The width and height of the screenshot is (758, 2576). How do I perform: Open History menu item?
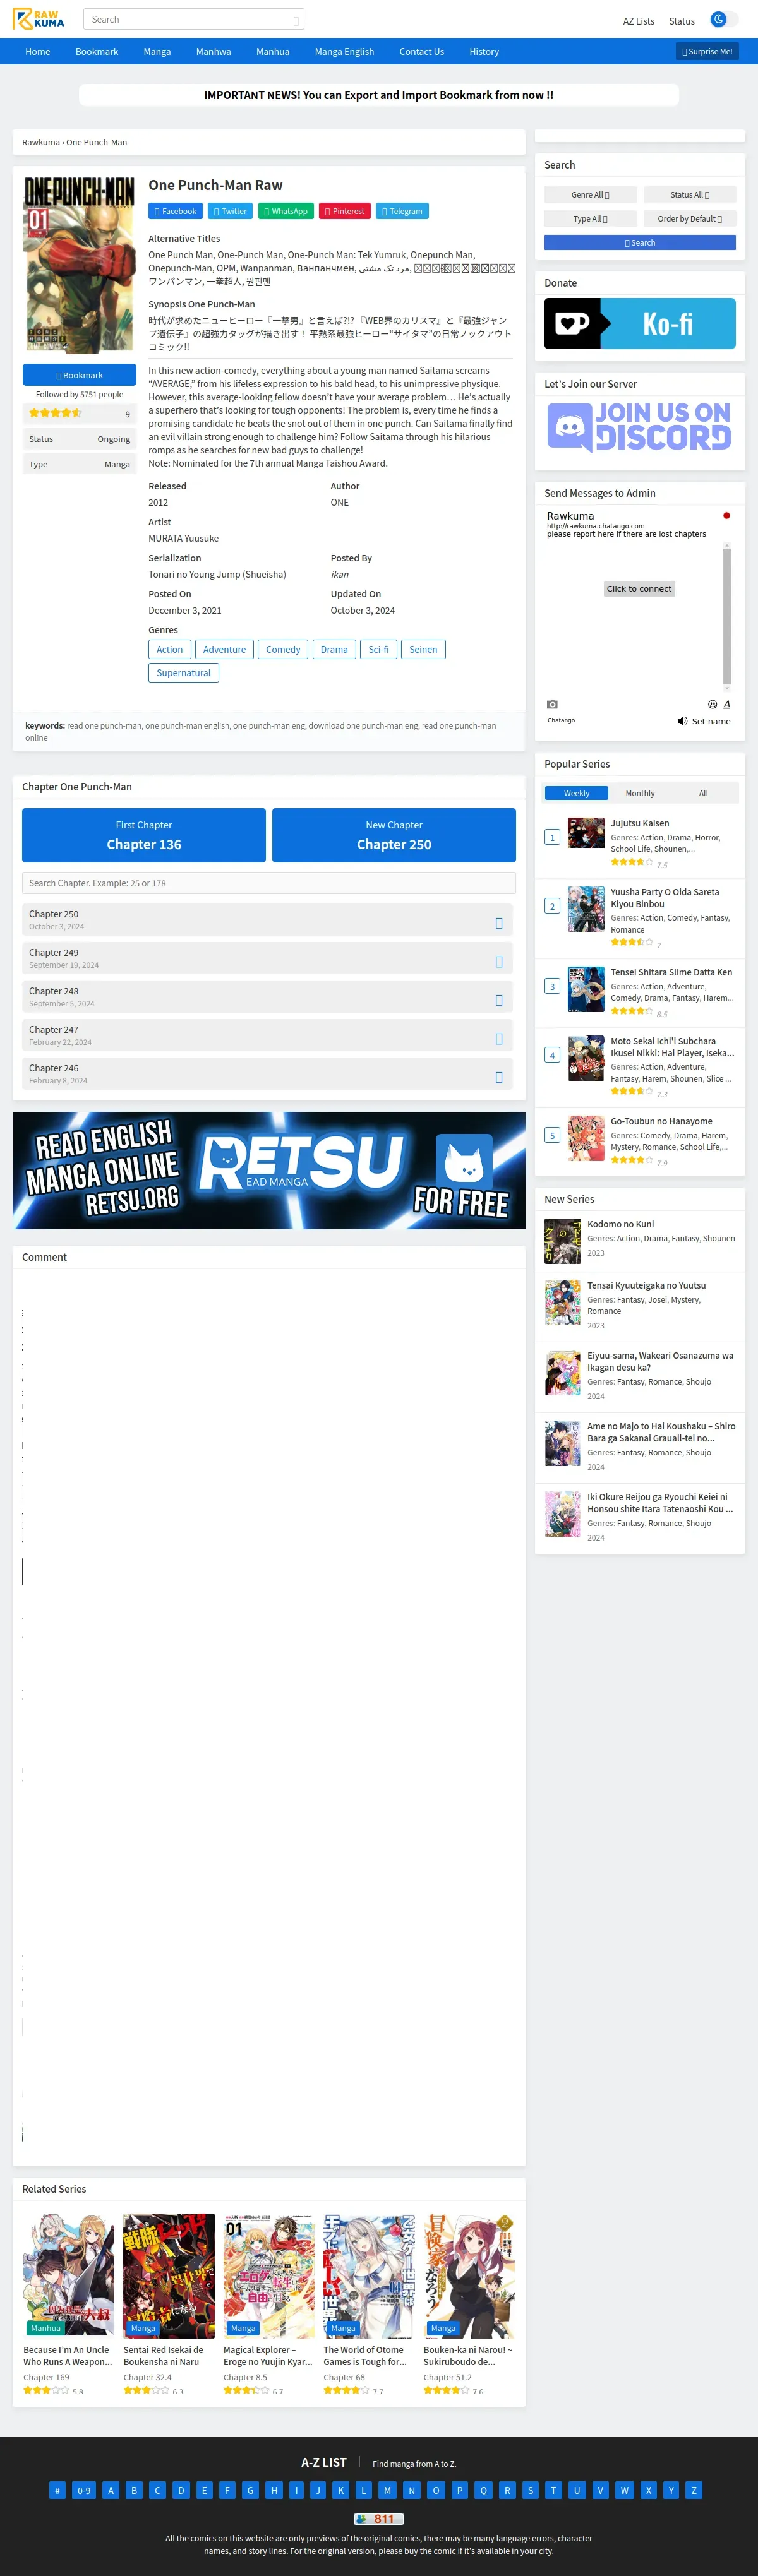pos(484,51)
